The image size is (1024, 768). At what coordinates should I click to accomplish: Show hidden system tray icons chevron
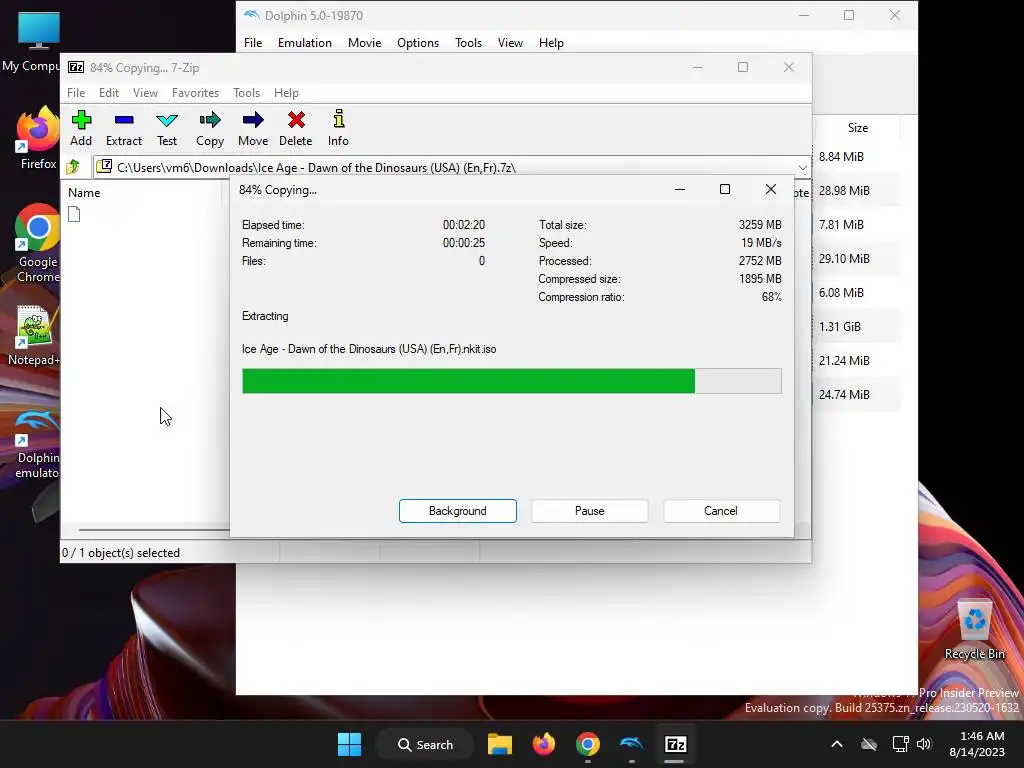837,744
